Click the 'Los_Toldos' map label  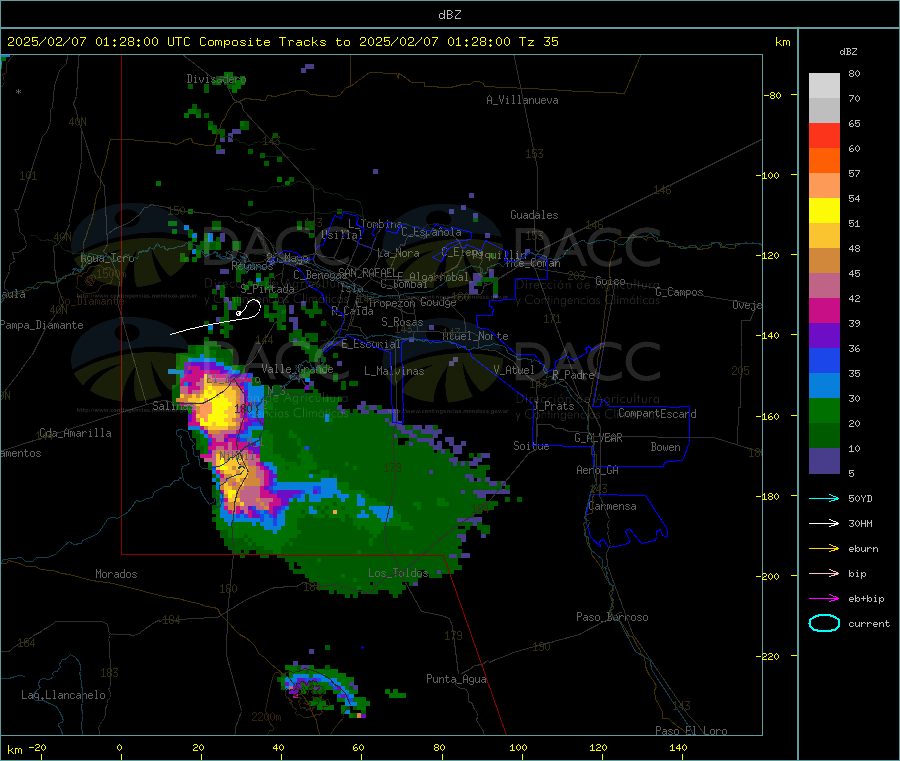398,573
